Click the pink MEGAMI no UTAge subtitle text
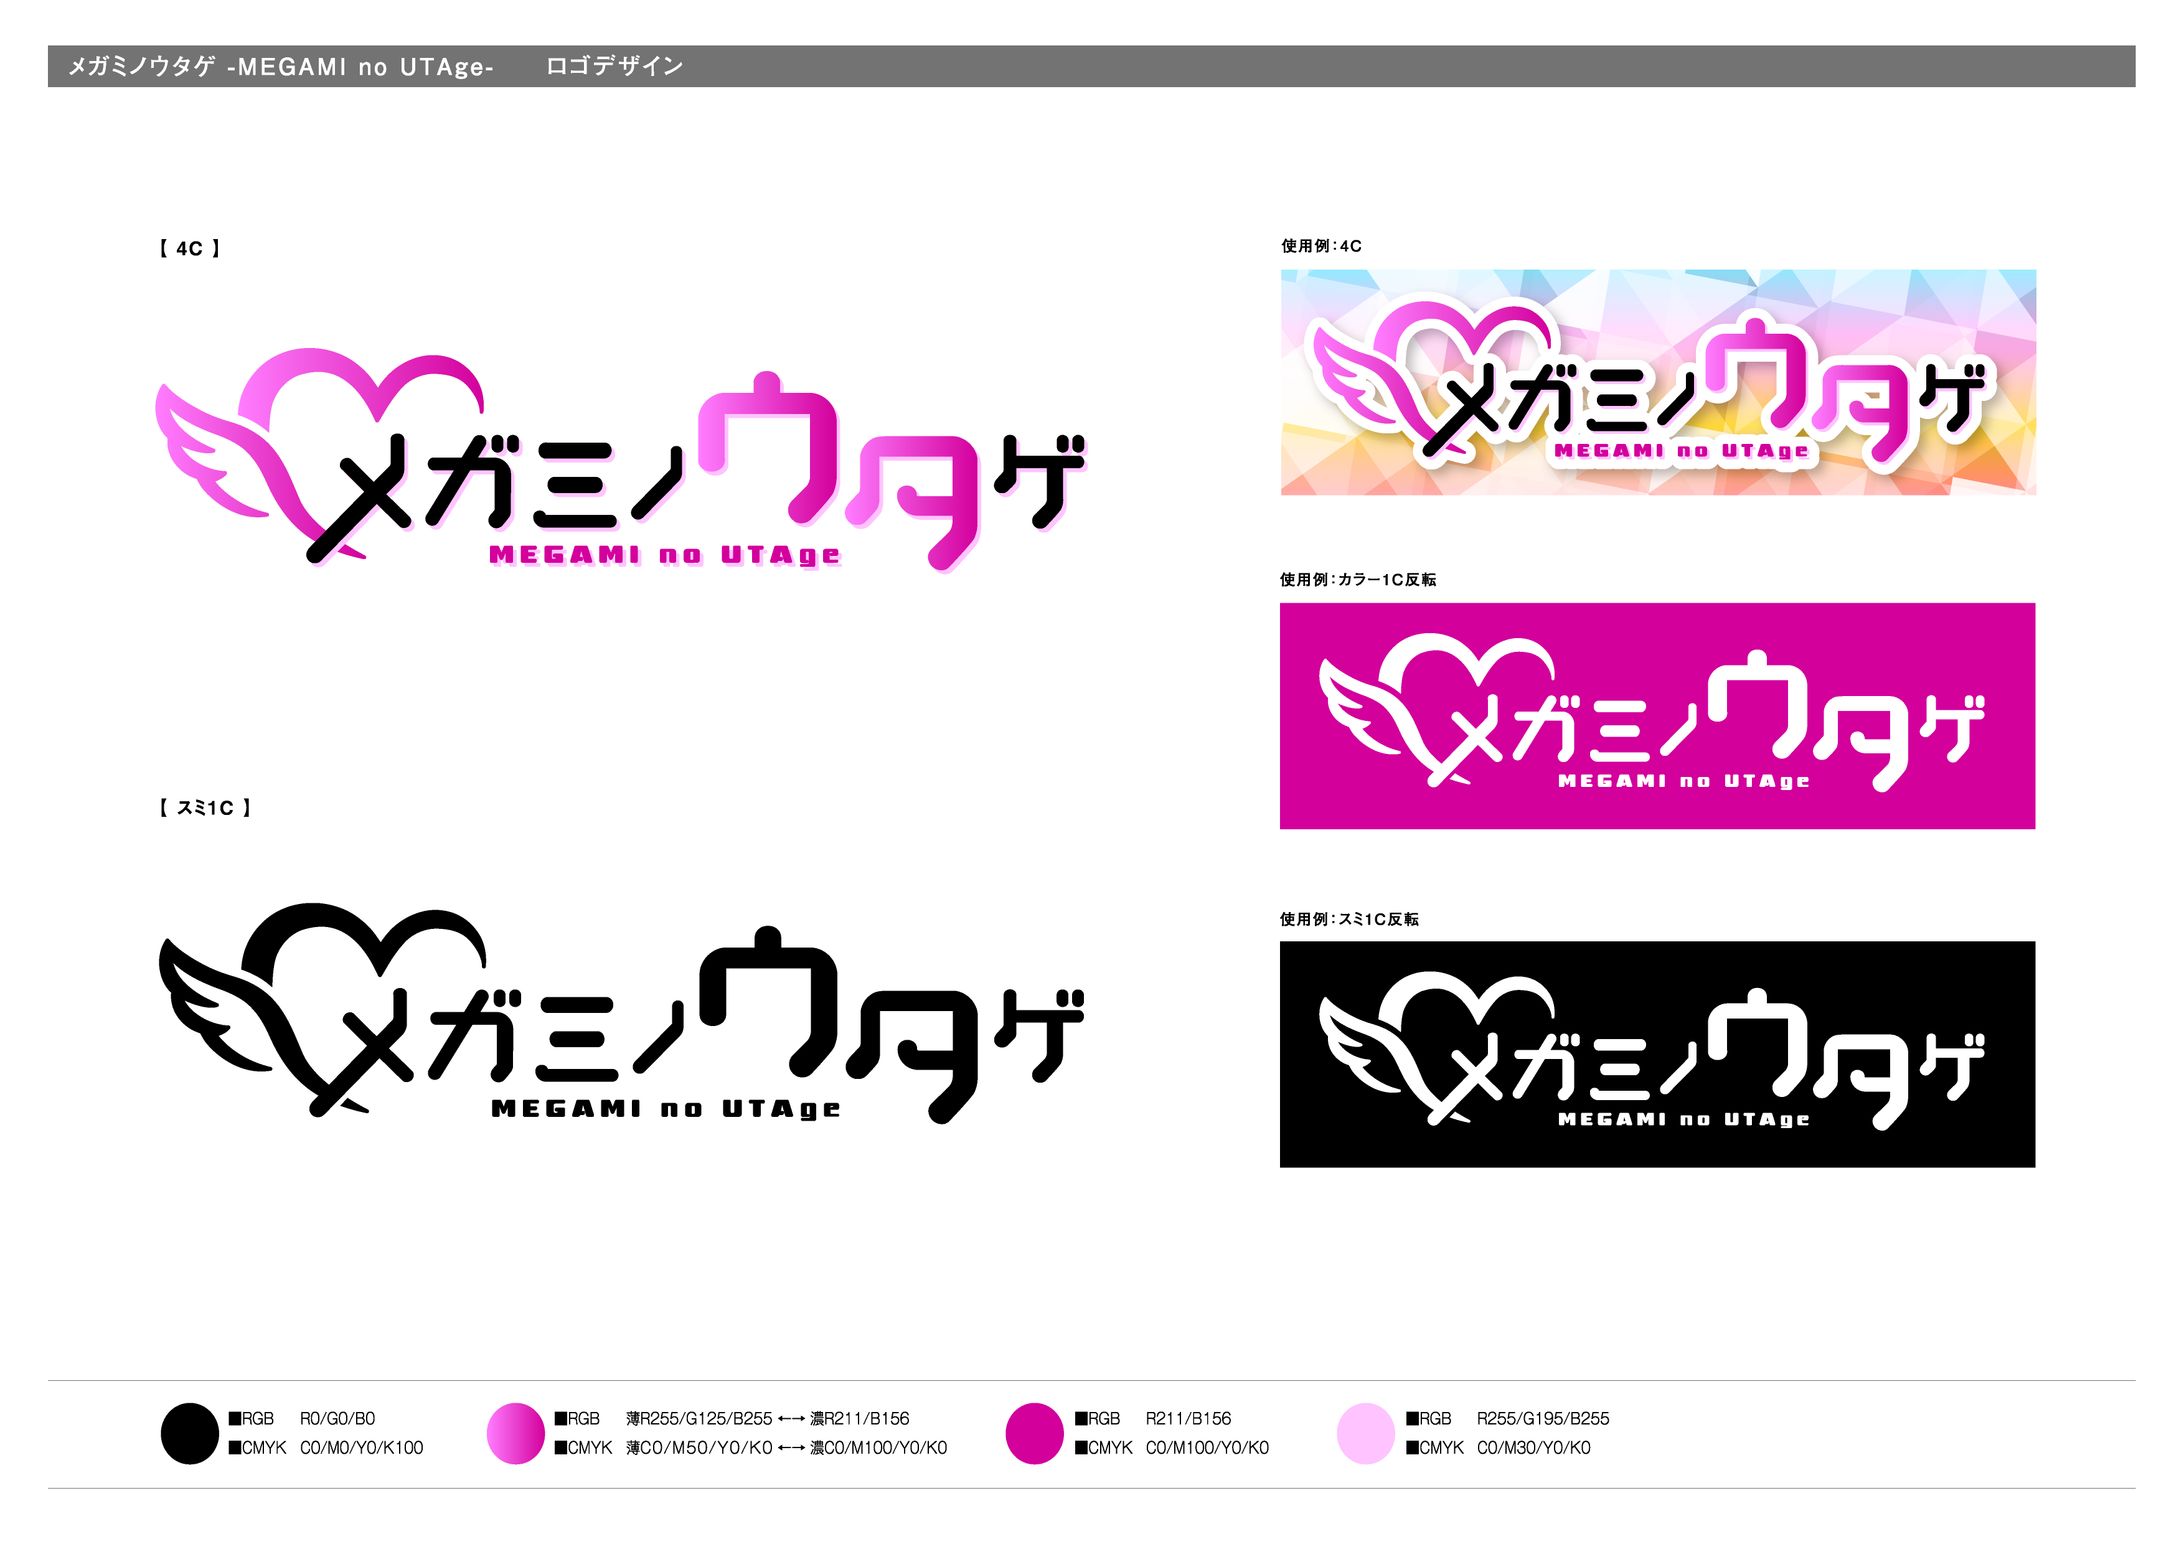2184x1544 pixels. coord(664,555)
